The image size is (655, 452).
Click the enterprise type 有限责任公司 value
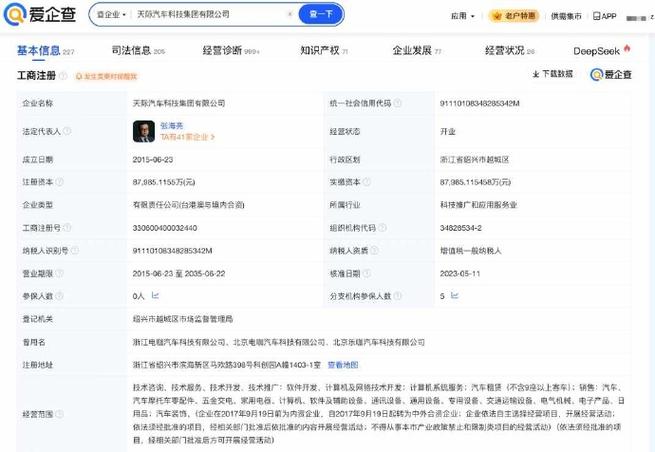click(x=188, y=205)
